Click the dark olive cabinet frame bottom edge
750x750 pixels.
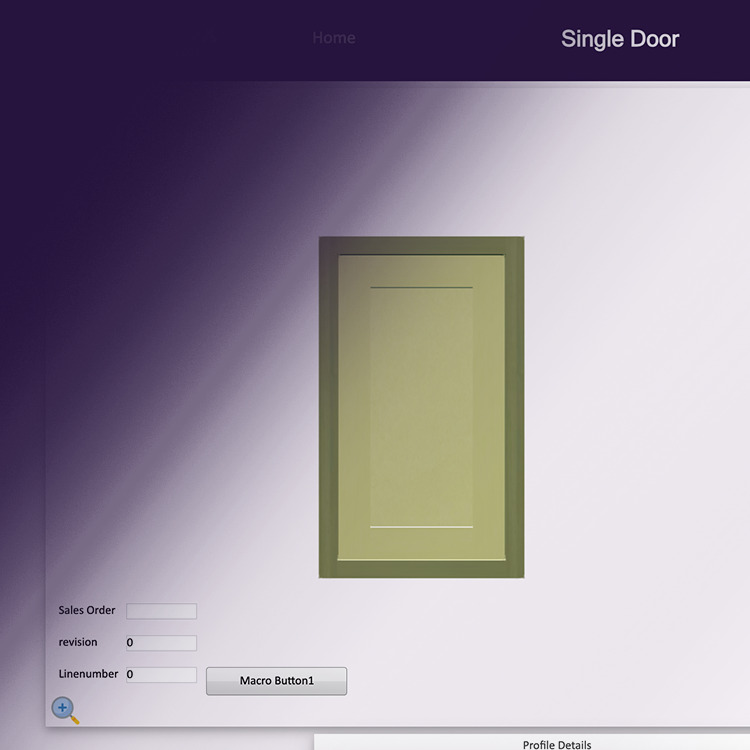(x=421, y=569)
